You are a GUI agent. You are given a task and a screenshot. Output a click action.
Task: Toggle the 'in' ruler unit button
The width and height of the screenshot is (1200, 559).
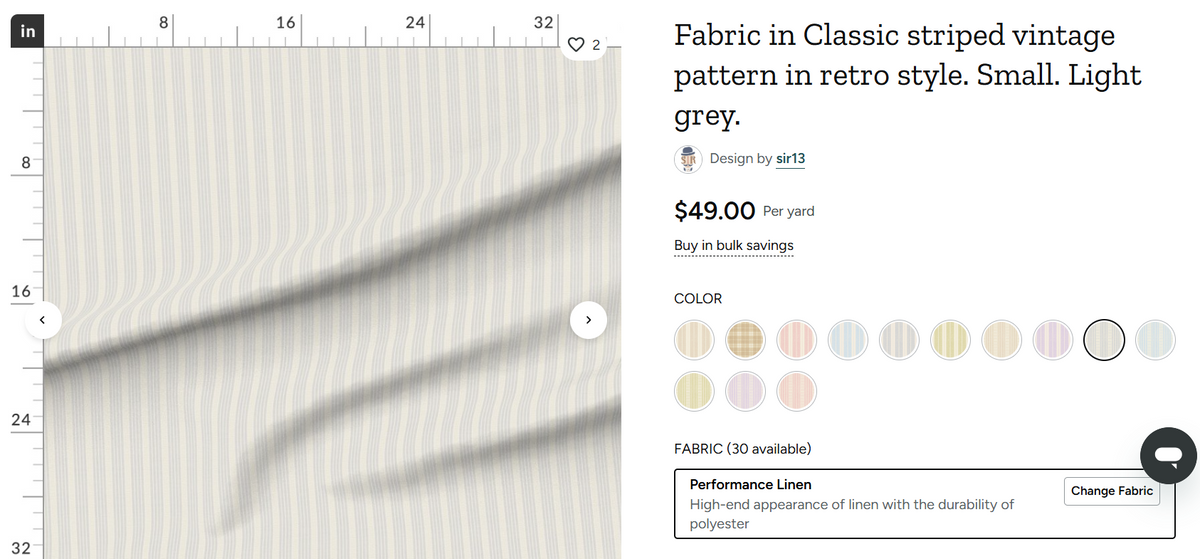[28, 32]
